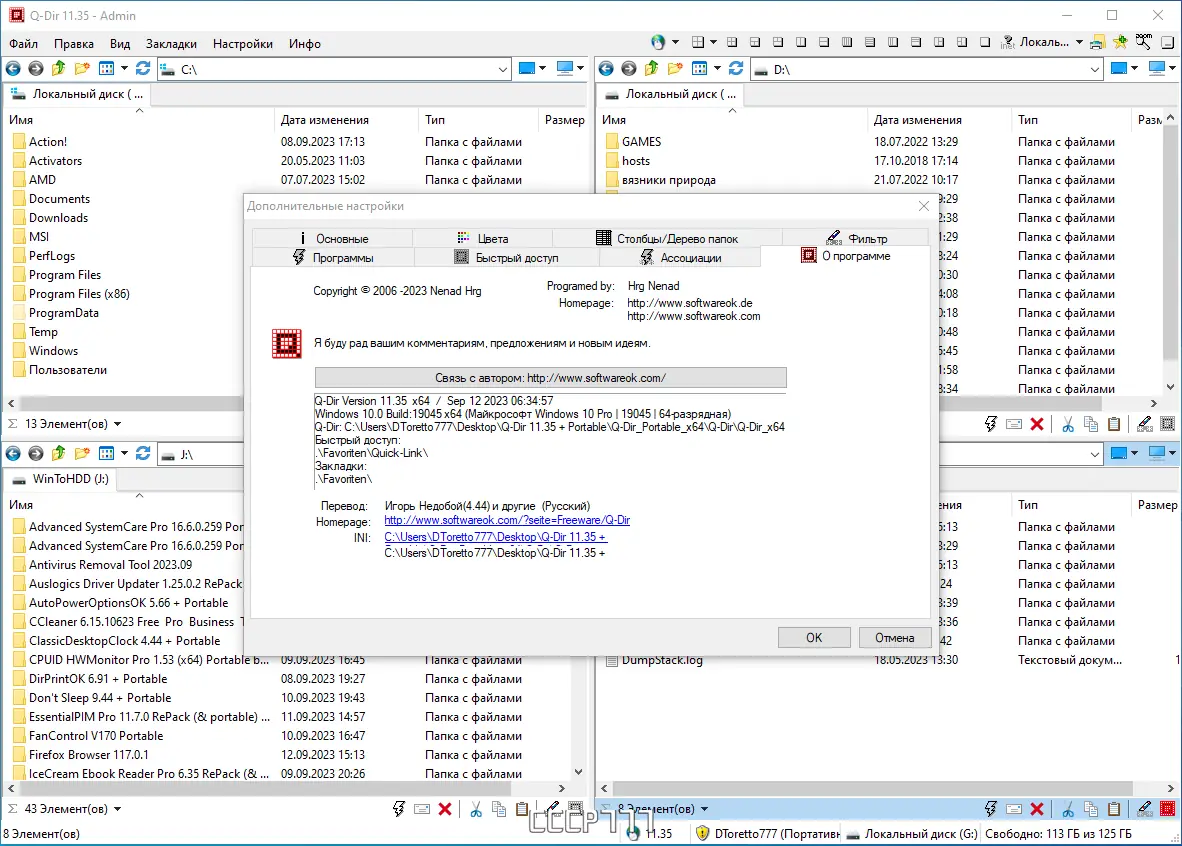This screenshot has height=846, width=1182.
Task: Select the single-pane layout icon
Action: point(984,42)
